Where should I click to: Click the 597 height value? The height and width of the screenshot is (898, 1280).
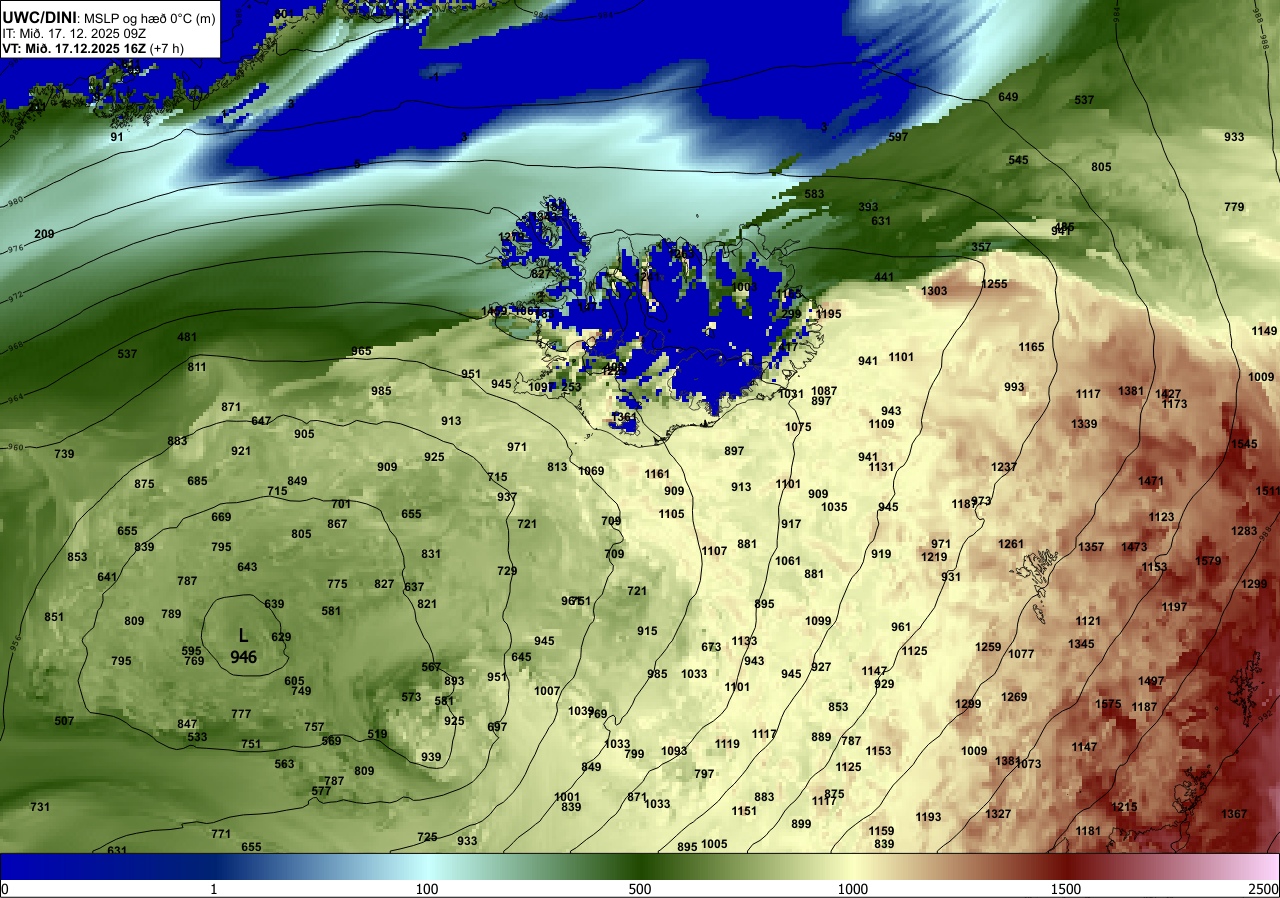(898, 137)
